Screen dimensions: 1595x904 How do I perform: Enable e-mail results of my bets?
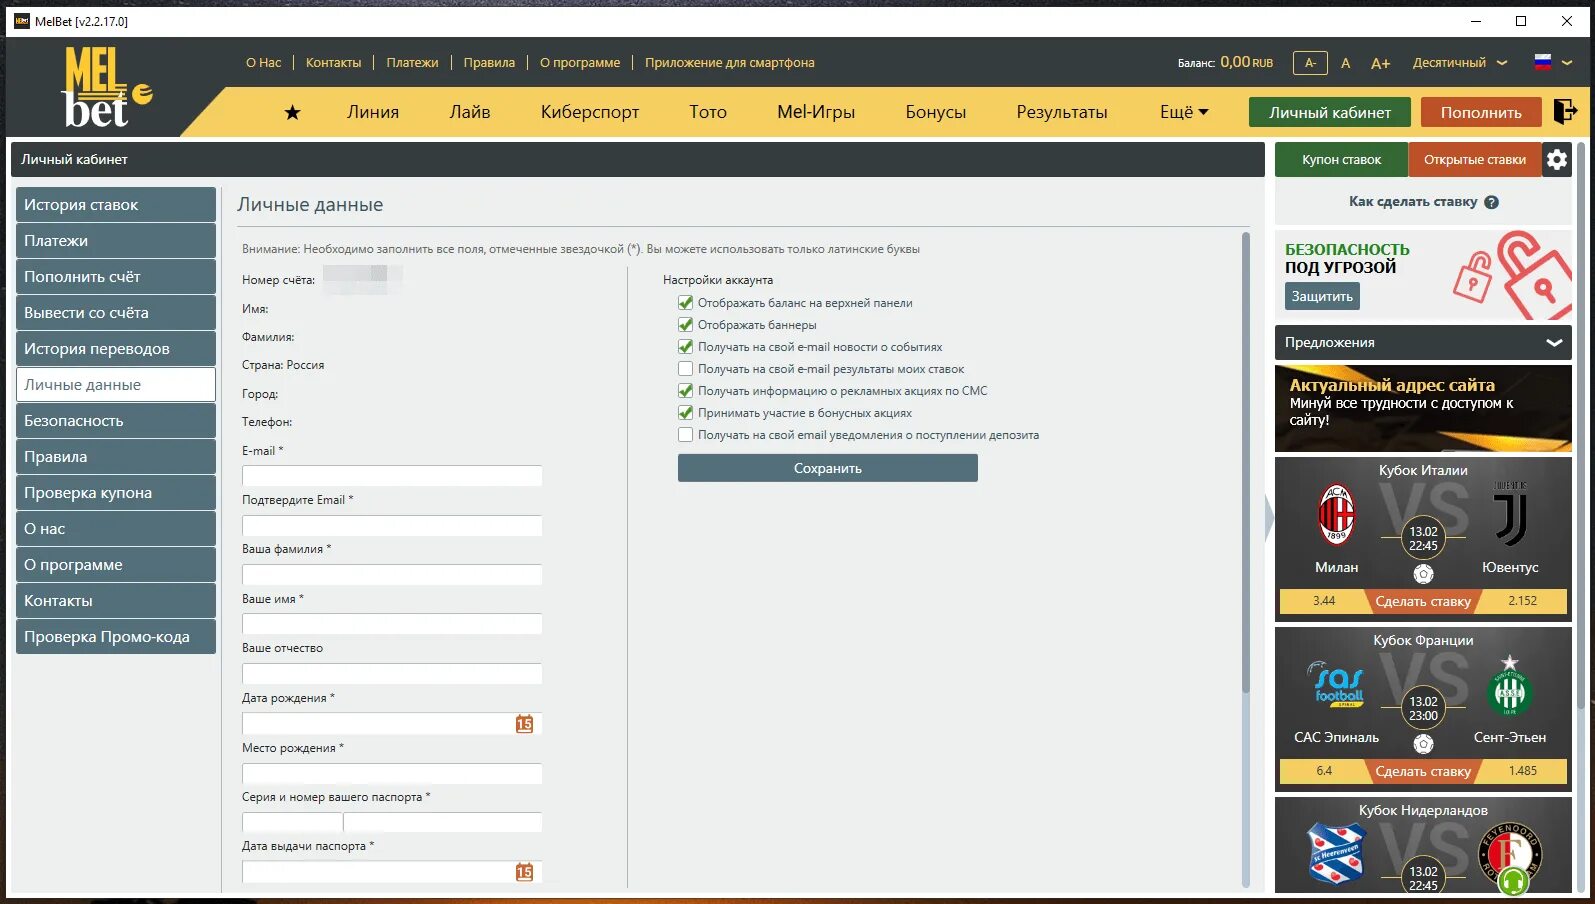click(x=685, y=369)
